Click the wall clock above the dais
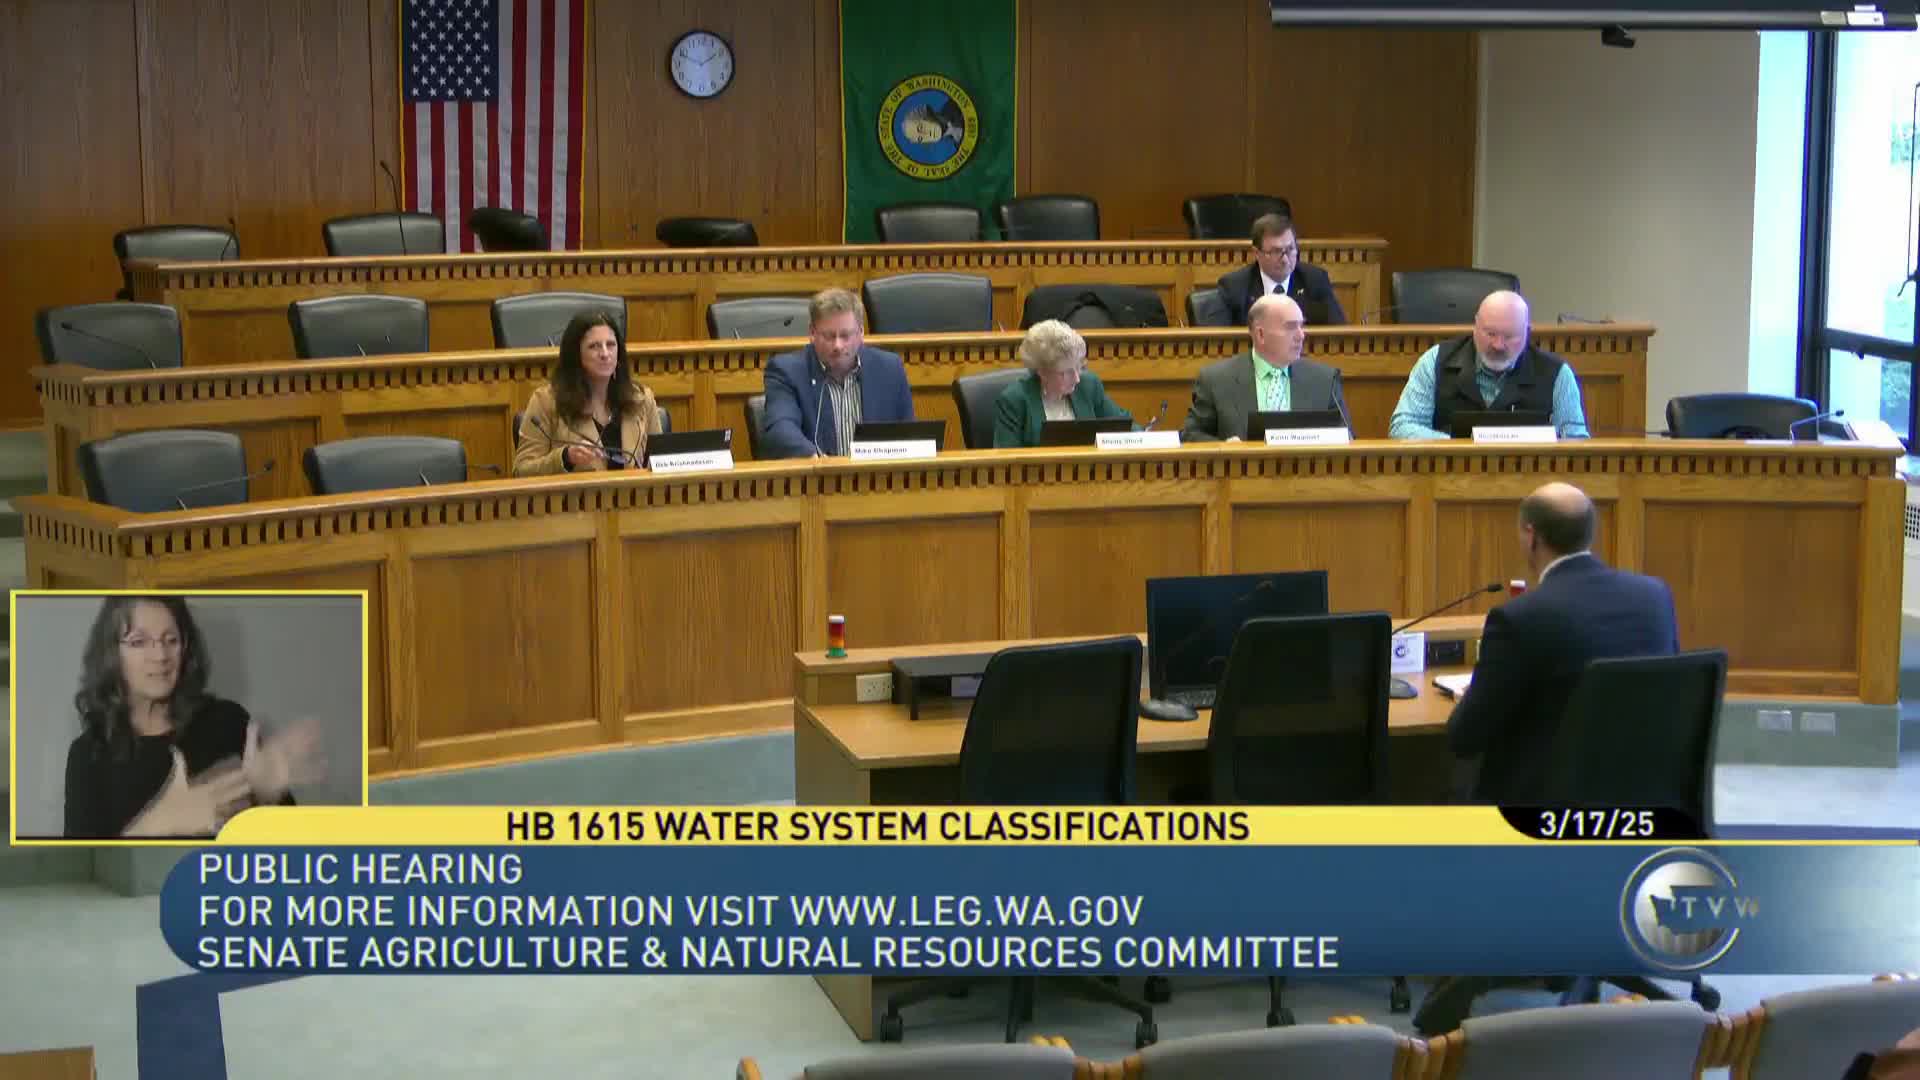The image size is (1920, 1080). pos(701,64)
